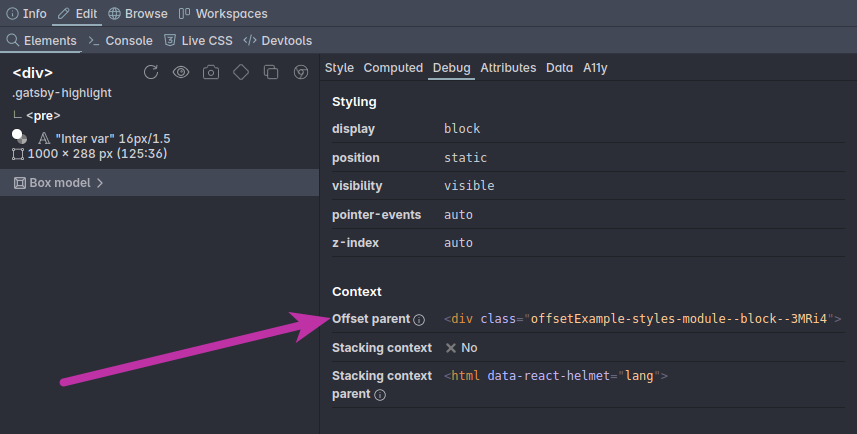
Task: Select the pre child element
Action: point(43,116)
